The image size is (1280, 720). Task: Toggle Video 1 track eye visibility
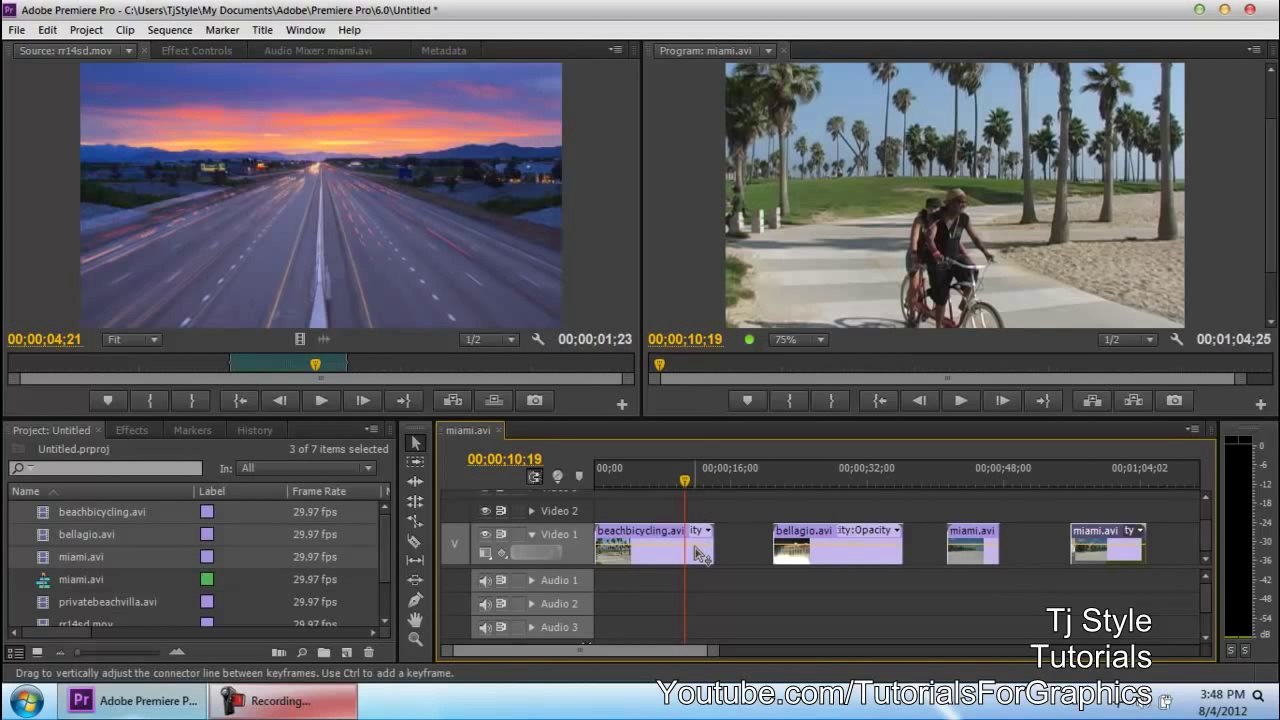485,534
